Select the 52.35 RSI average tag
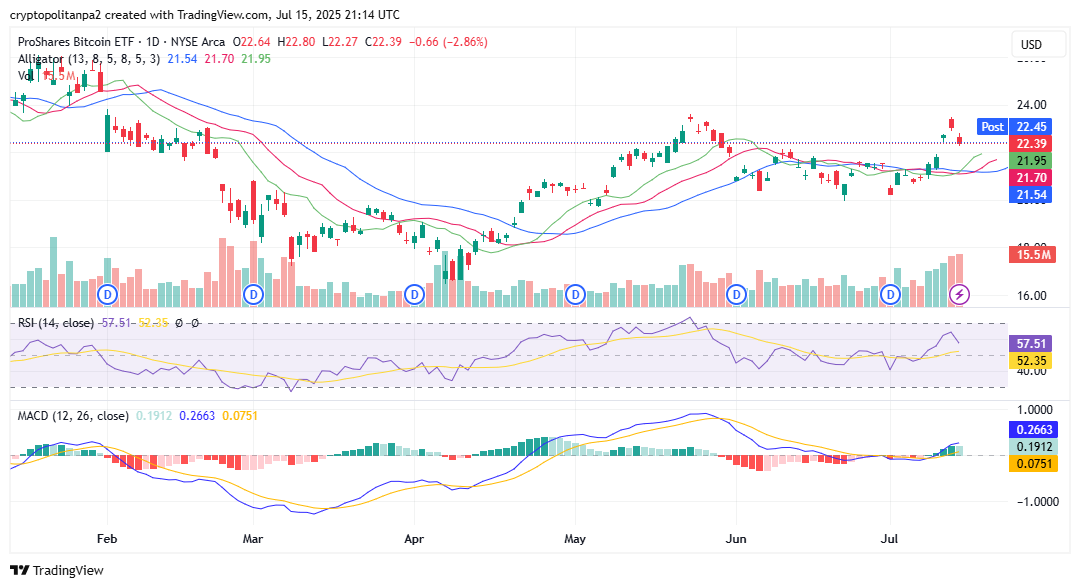This screenshot has height=588, width=1080. tap(1031, 361)
